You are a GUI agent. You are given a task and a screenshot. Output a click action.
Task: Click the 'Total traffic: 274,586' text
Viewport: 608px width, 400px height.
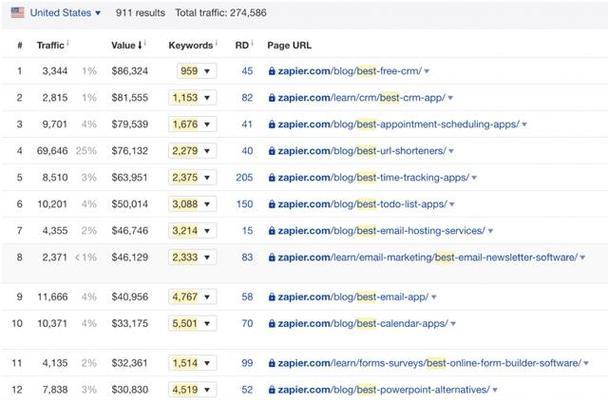(x=221, y=13)
